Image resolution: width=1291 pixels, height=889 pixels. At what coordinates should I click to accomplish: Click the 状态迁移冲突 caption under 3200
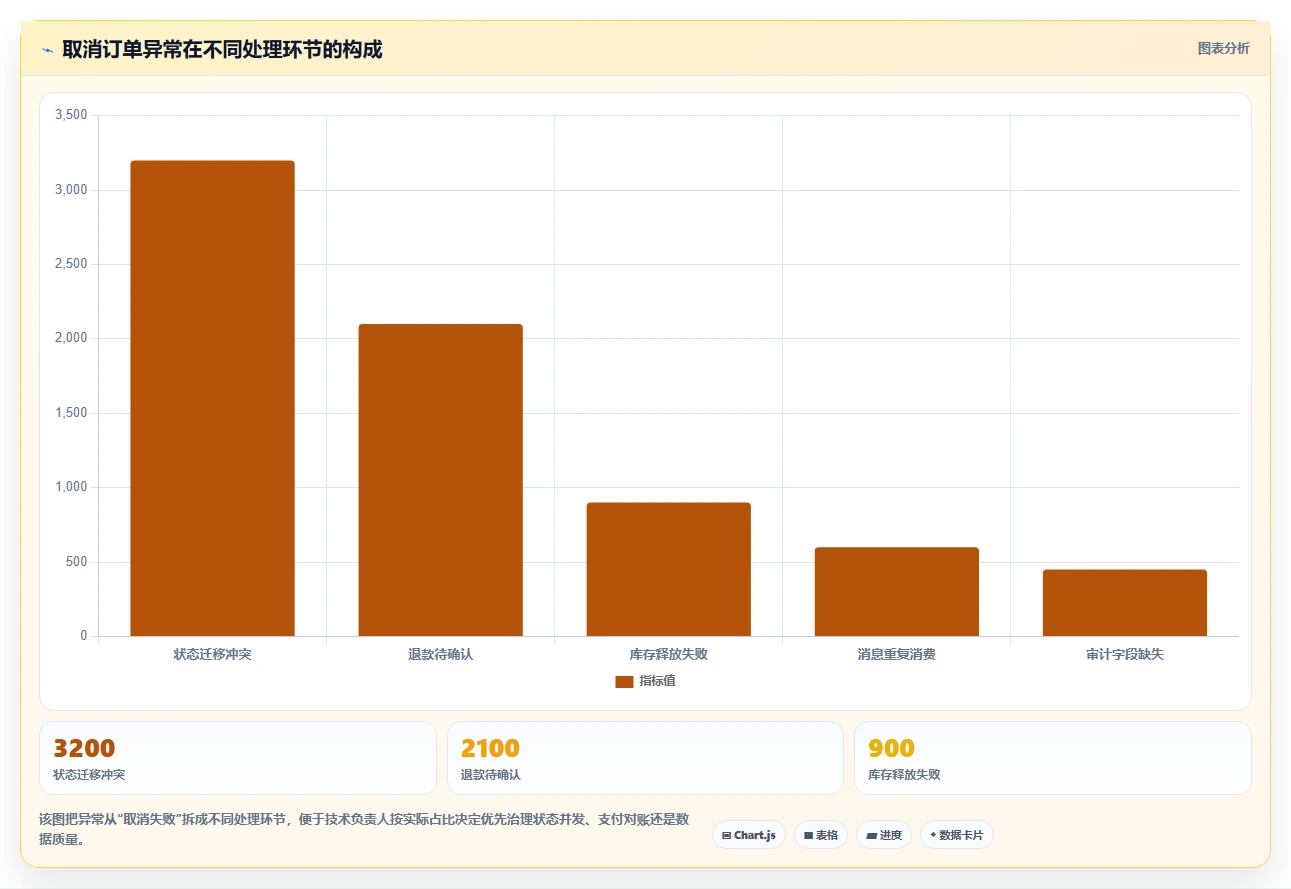pyautogui.click(x=89, y=775)
